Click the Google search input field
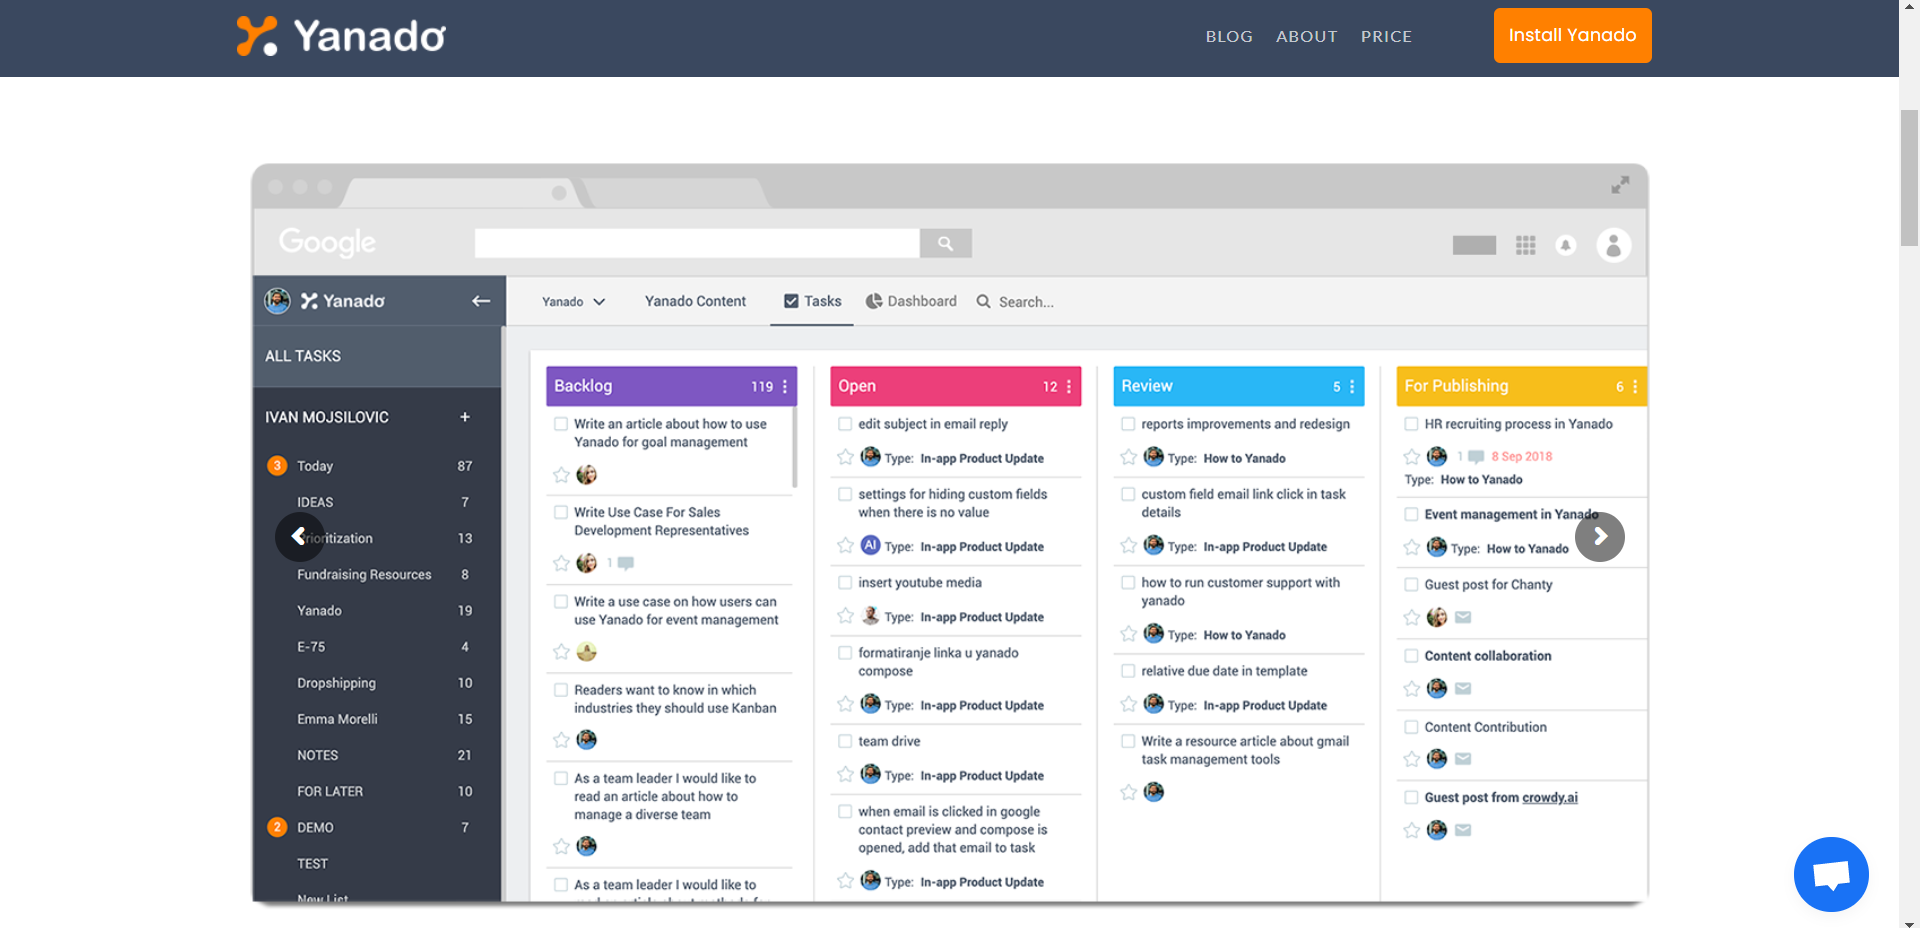The height and width of the screenshot is (928, 1920). point(697,243)
